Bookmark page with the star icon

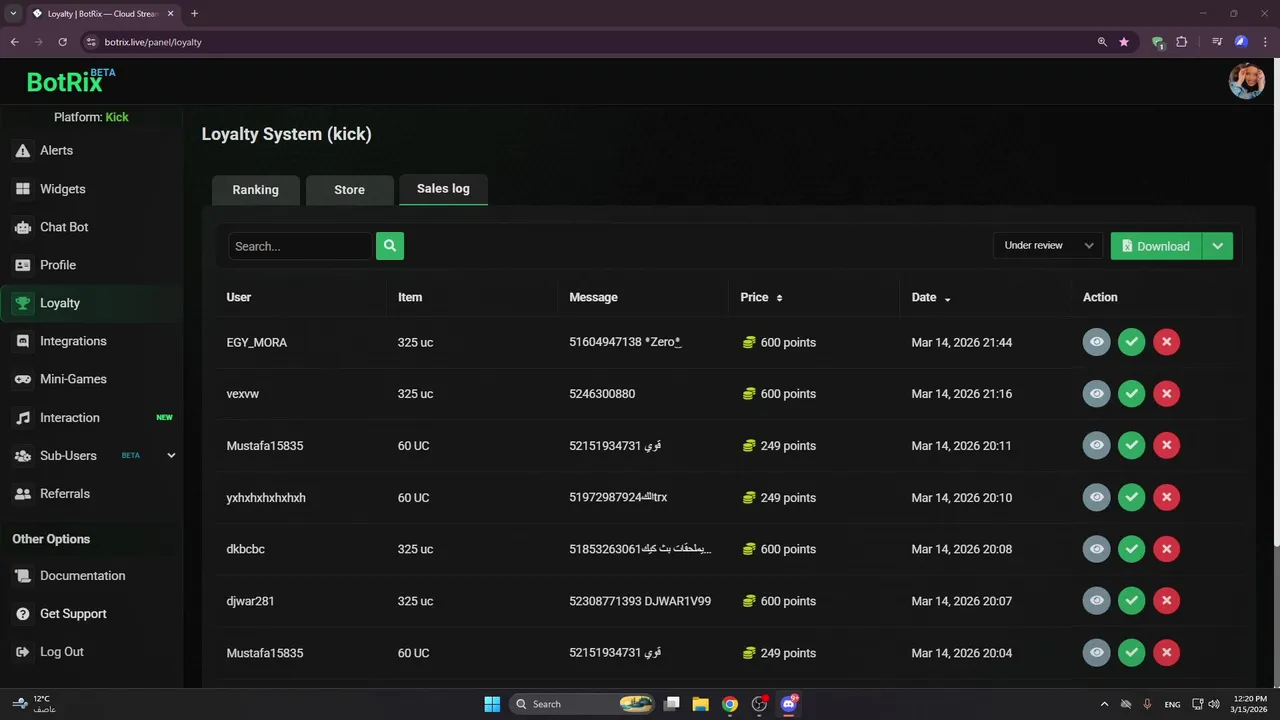[x=1124, y=42]
